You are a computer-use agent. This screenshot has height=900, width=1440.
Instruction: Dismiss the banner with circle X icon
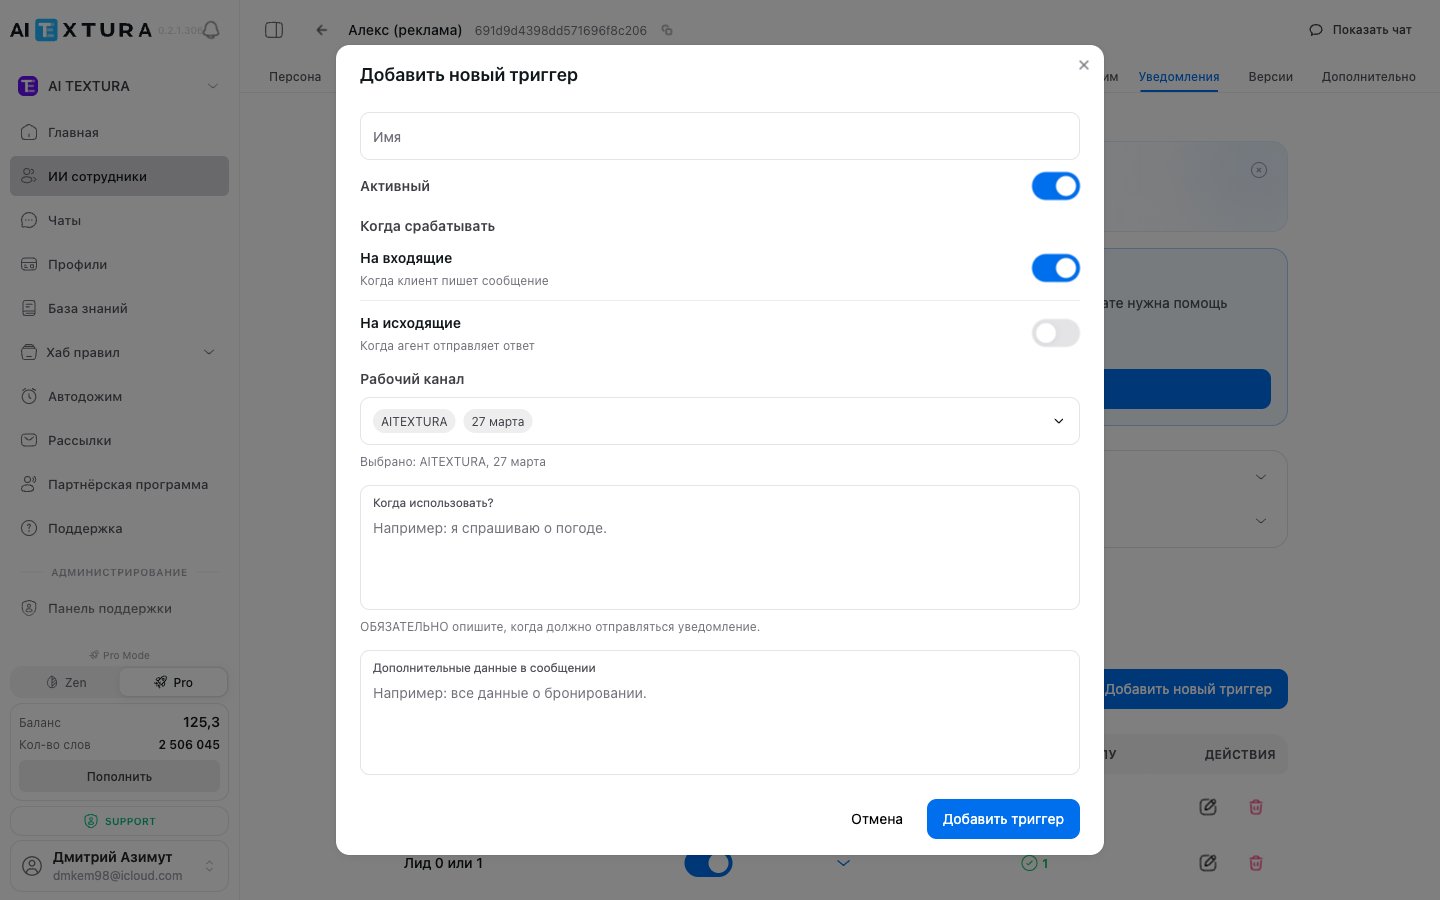point(1259,170)
